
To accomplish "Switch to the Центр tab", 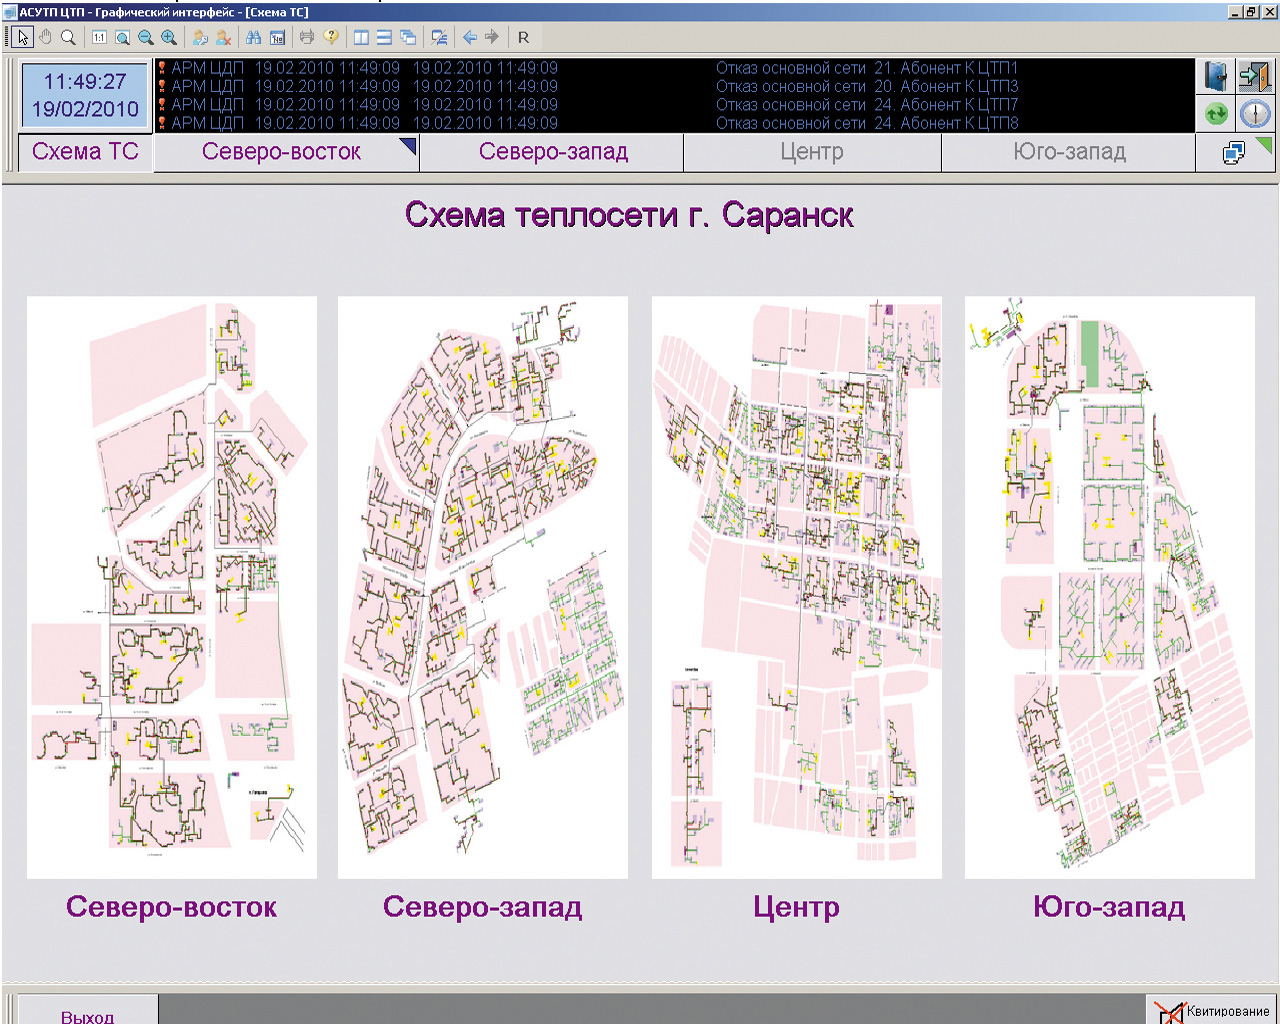I will tap(811, 152).
